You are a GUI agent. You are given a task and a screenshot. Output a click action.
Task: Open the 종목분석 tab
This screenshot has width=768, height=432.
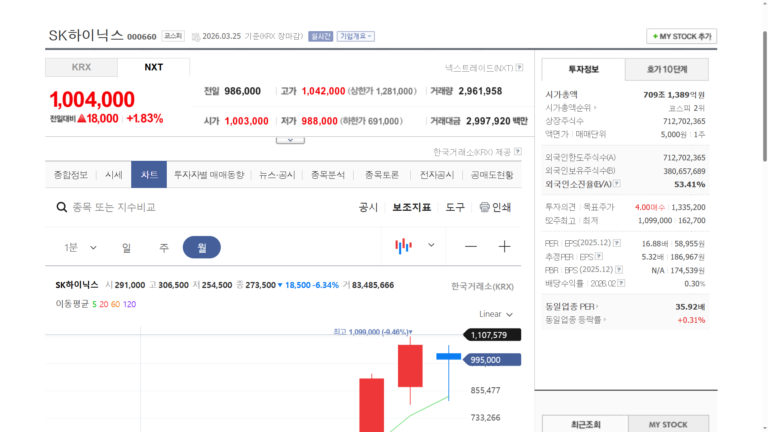[x=328, y=175]
